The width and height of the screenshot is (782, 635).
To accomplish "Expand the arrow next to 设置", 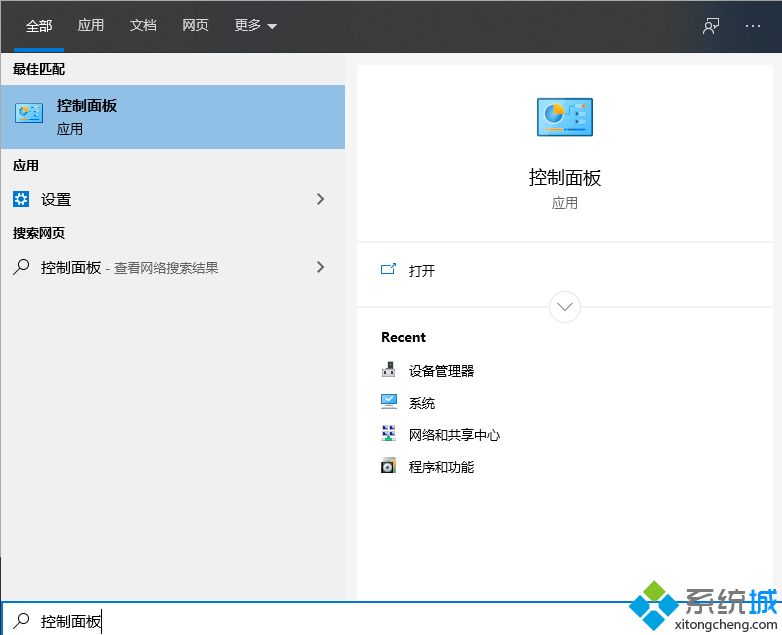I will coord(320,199).
